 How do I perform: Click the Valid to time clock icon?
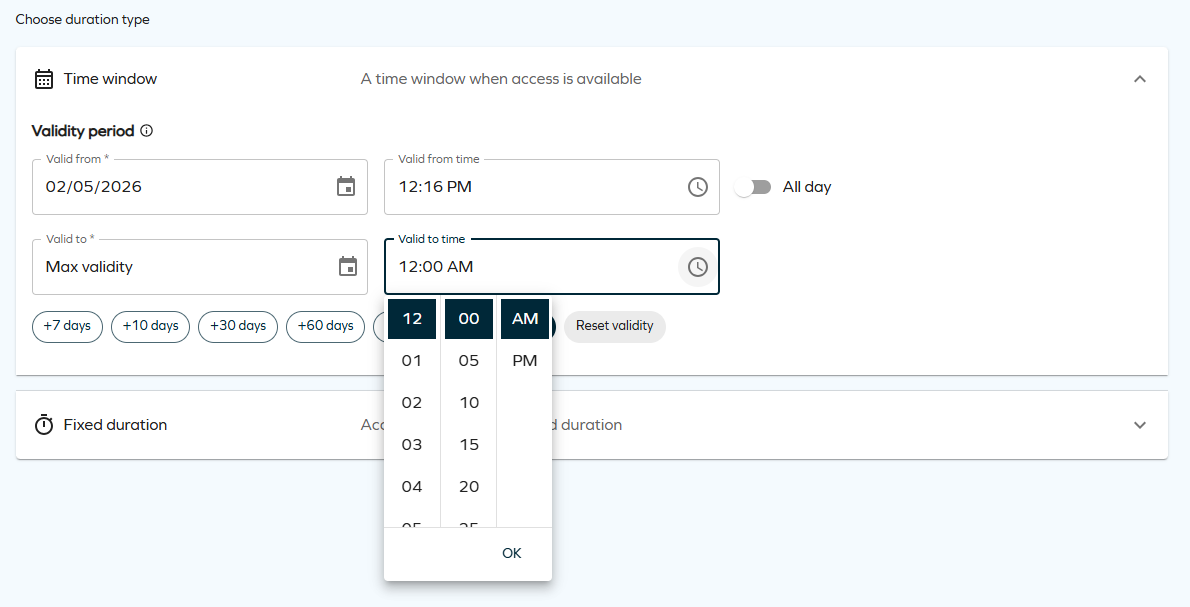[x=698, y=266]
